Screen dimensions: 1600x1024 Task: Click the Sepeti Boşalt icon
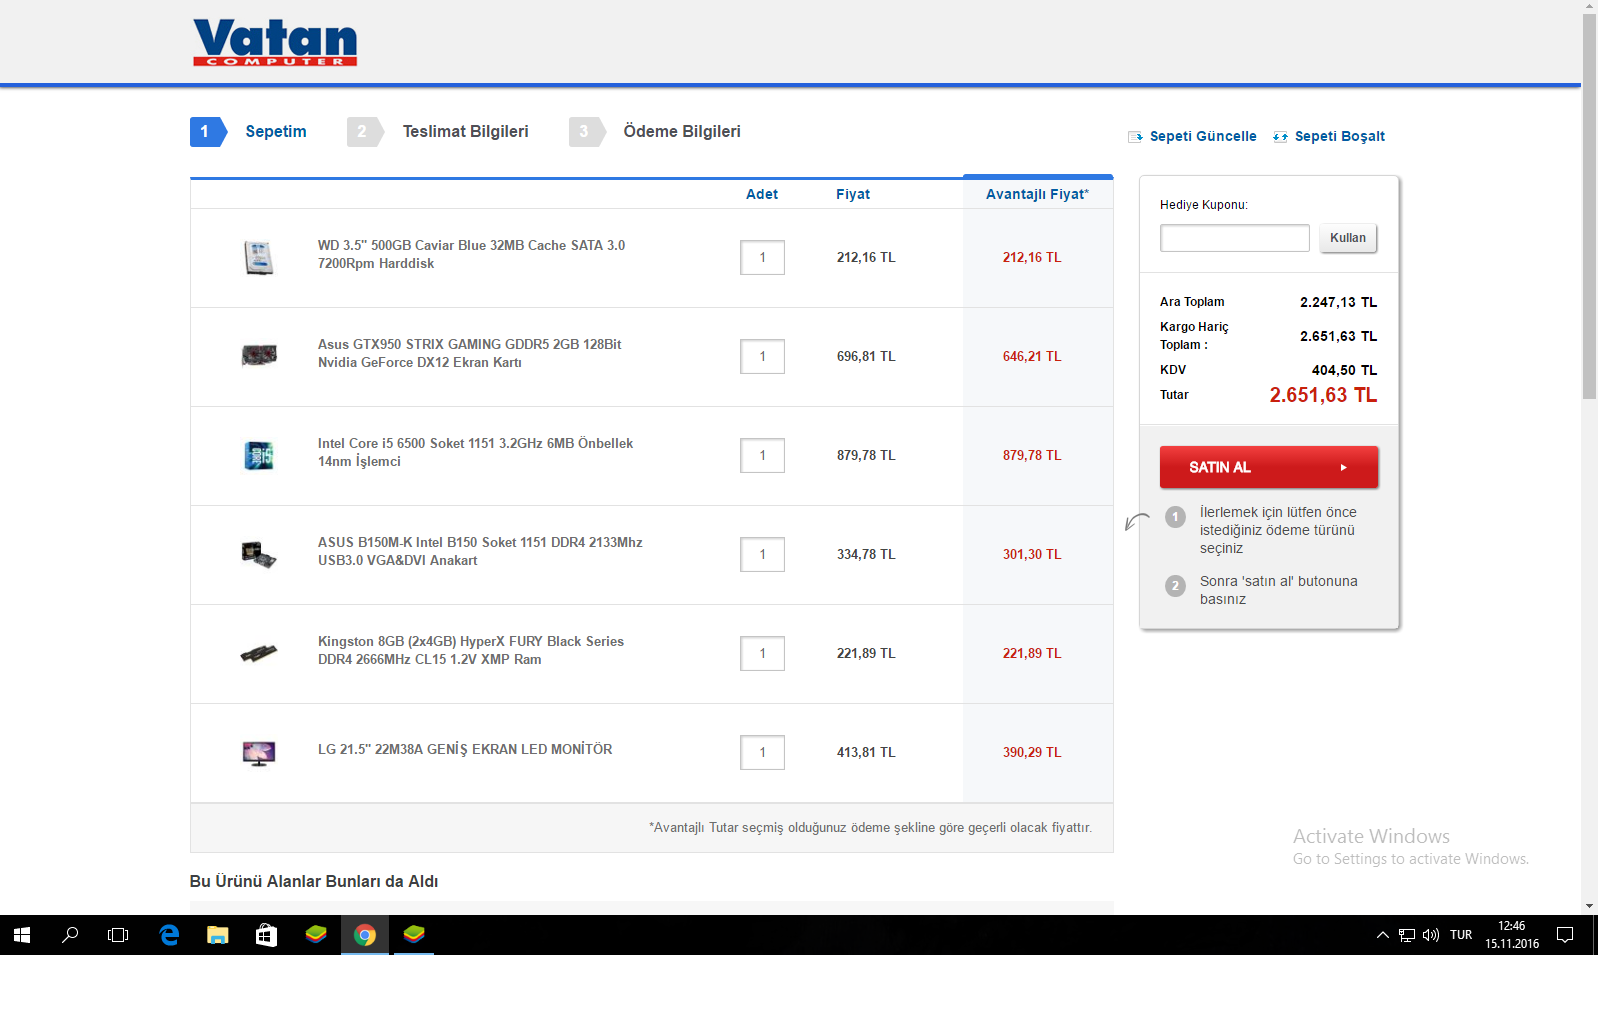tap(1280, 137)
